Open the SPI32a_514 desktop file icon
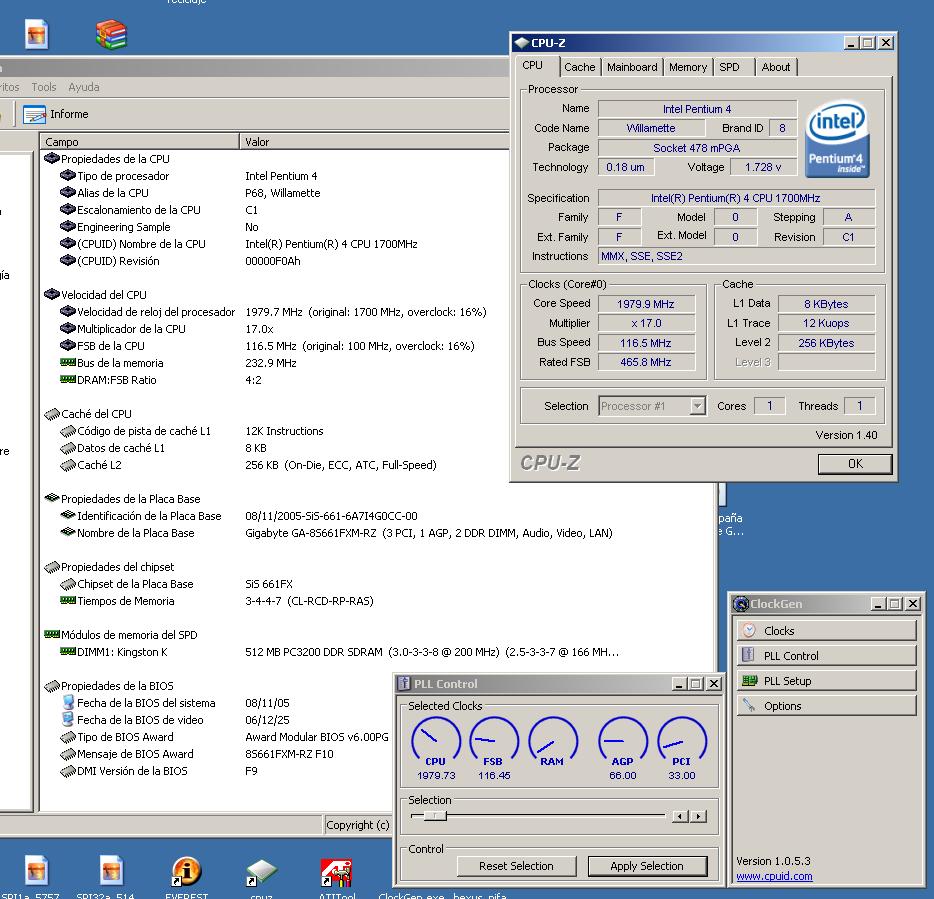The image size is (934, 899). pyautogui.click(x=111, y=869)
